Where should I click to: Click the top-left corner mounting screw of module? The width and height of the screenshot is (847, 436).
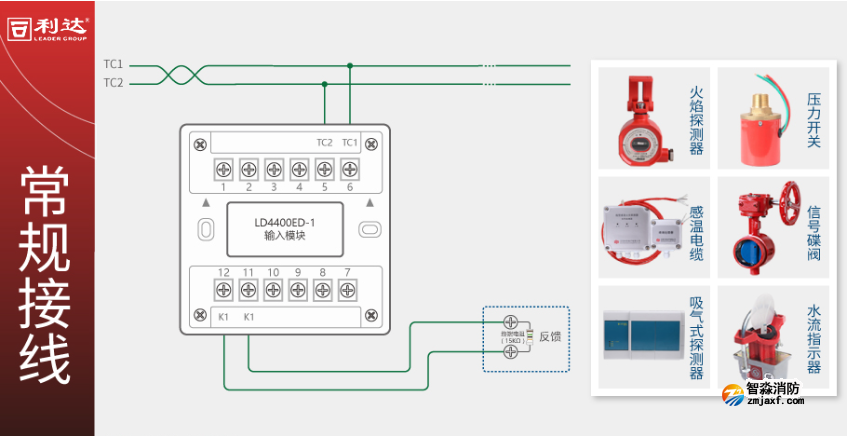coord(198,142)
